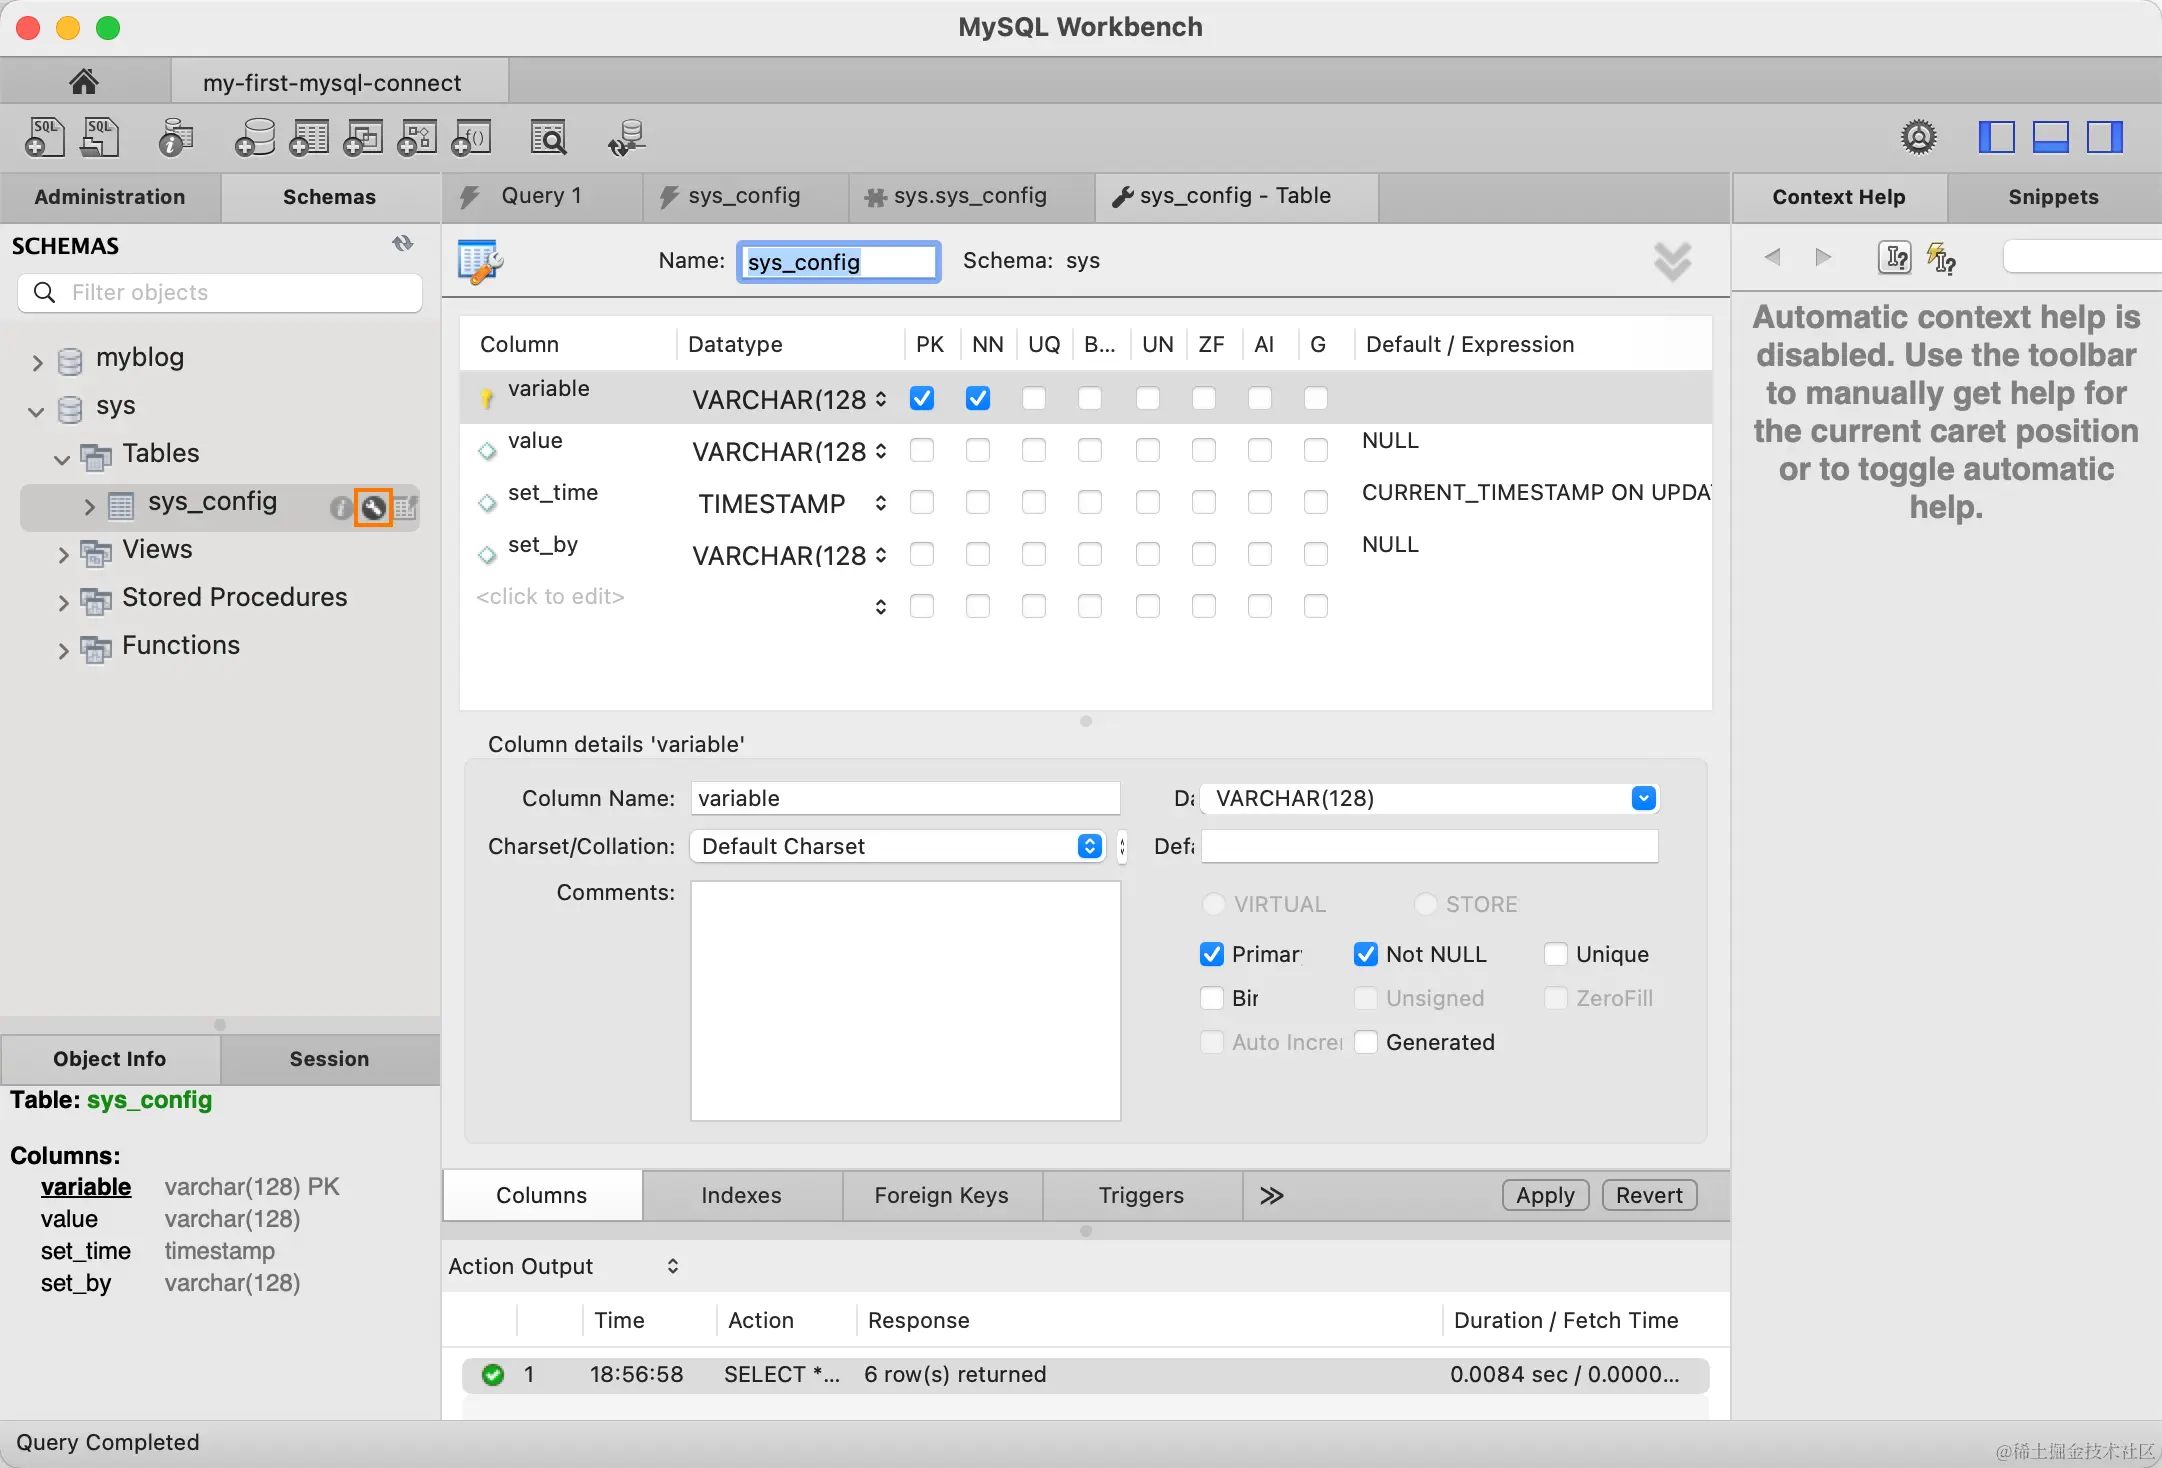Go to the Home screen icon

point(84,81)
